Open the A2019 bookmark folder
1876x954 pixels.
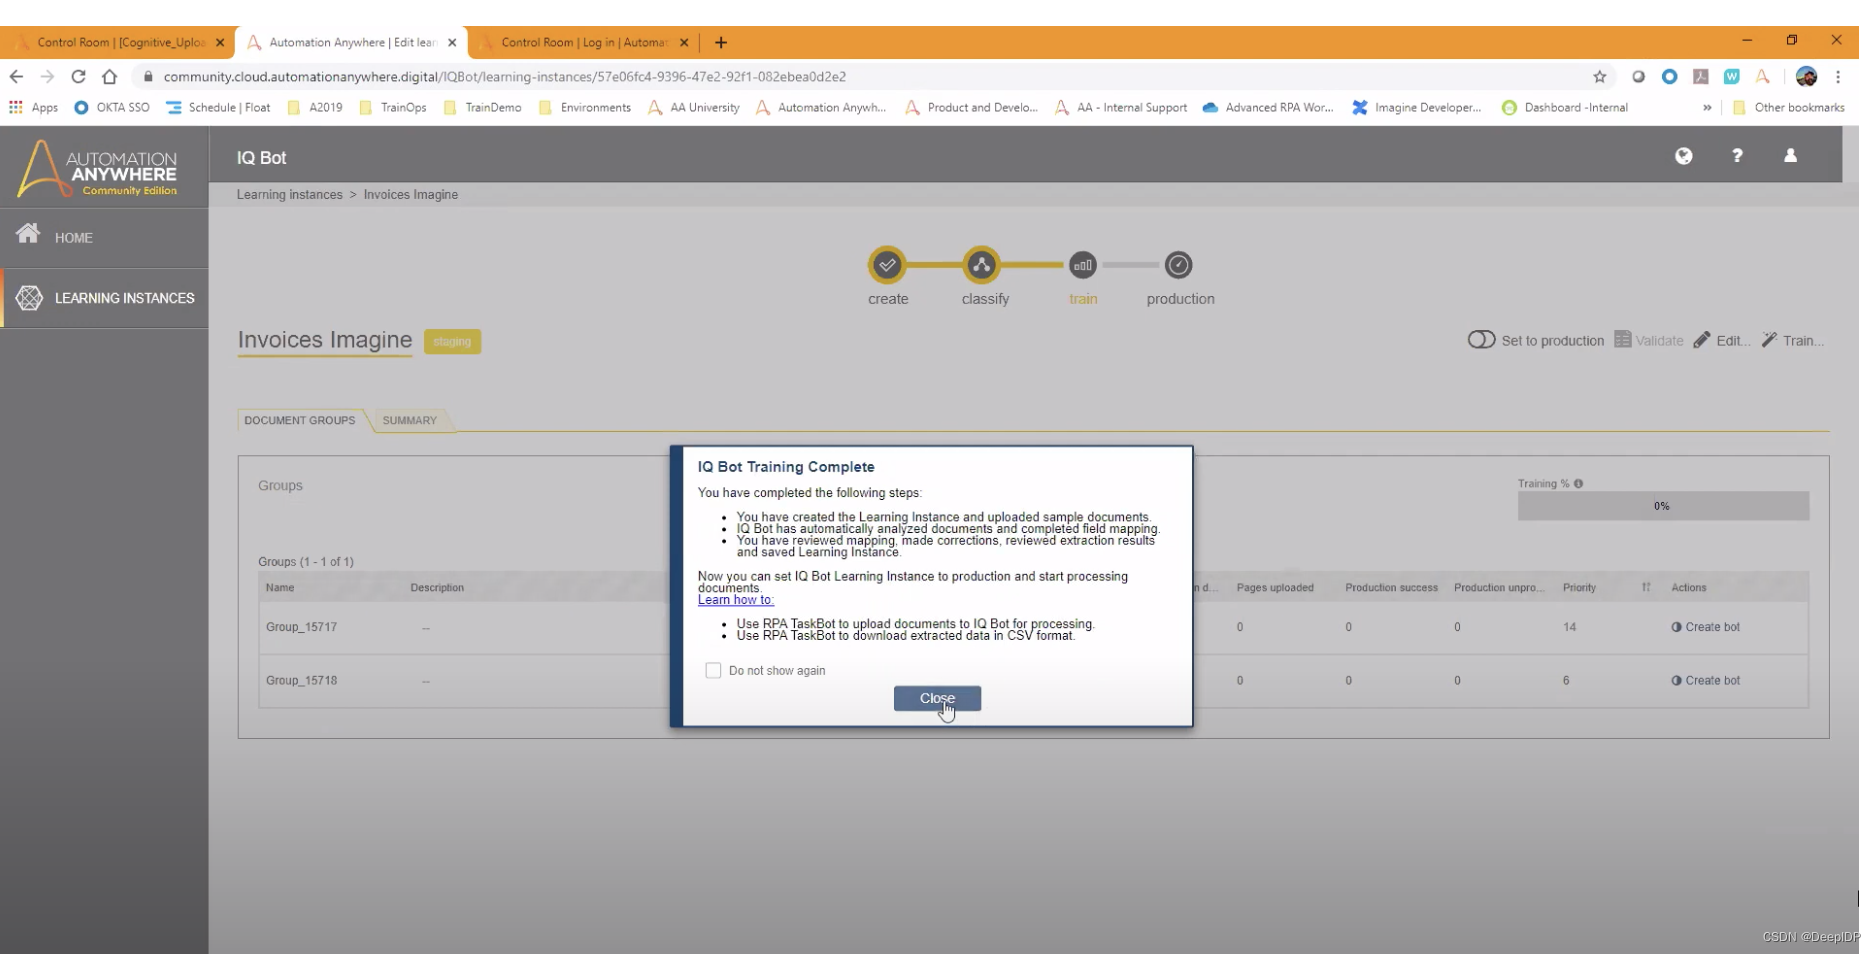coord(315,107)
